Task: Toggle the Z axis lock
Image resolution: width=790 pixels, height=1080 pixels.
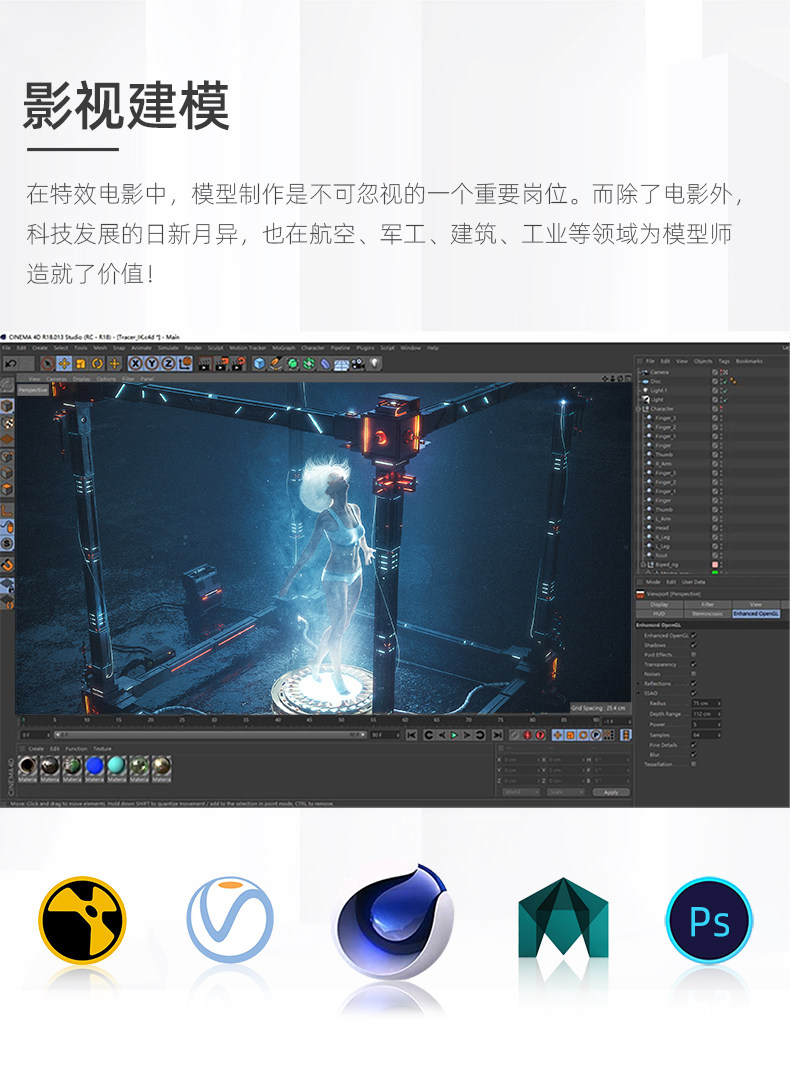Action: 168,364
